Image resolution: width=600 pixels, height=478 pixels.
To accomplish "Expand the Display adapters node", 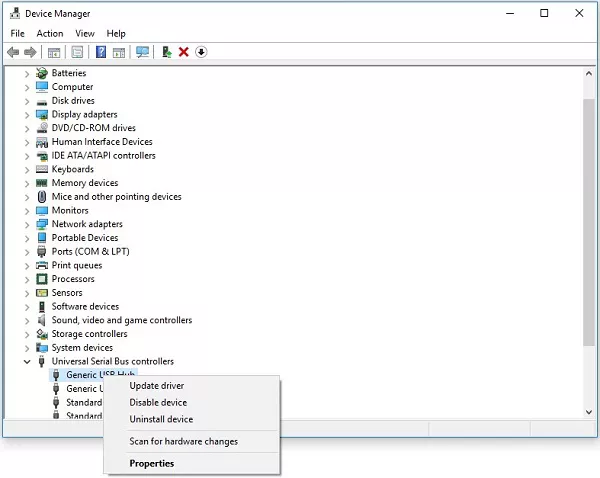I will pos(27,115).
